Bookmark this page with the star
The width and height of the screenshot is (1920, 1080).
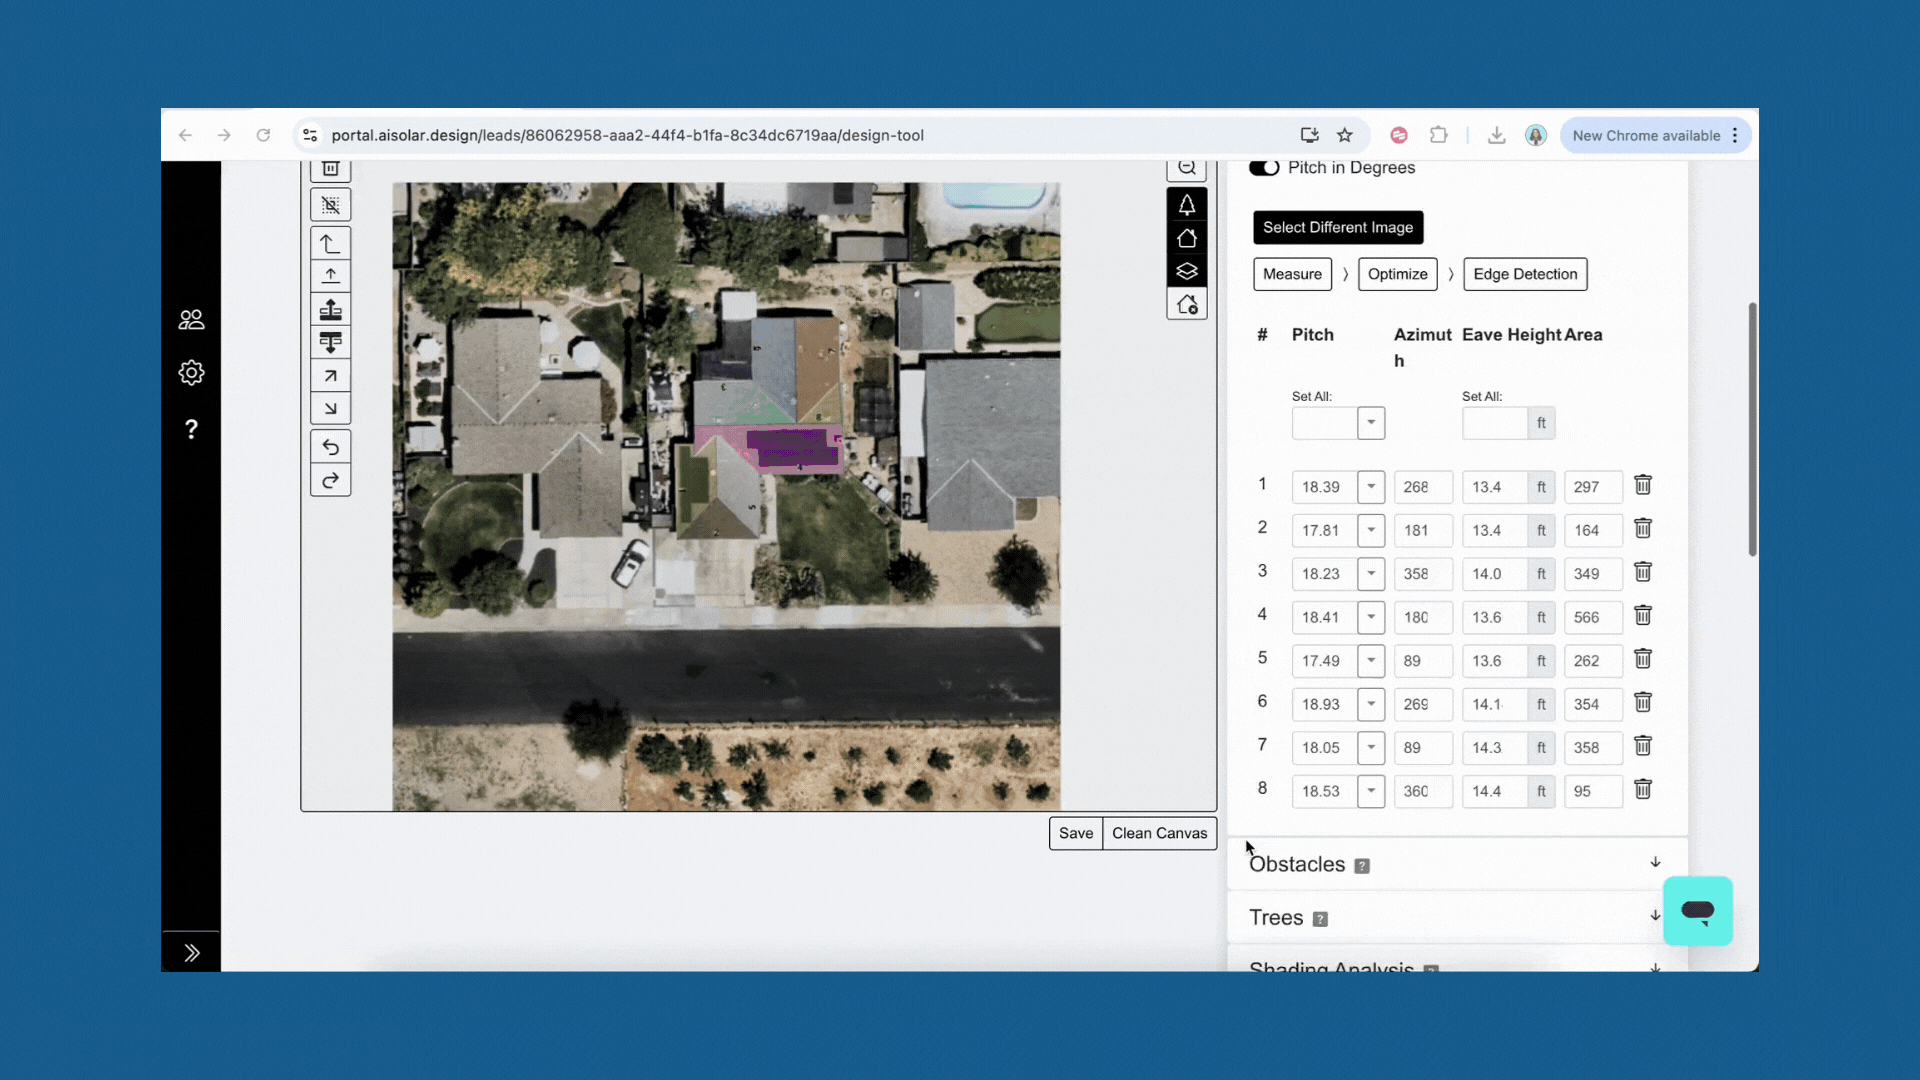point(1345,135)
